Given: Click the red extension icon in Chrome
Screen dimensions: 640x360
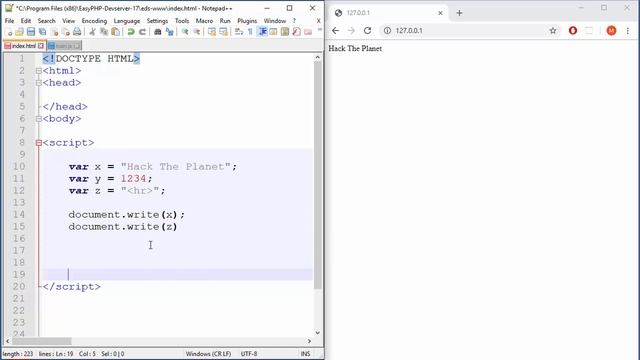Looking at the screenshot, I should pos(573,31).
